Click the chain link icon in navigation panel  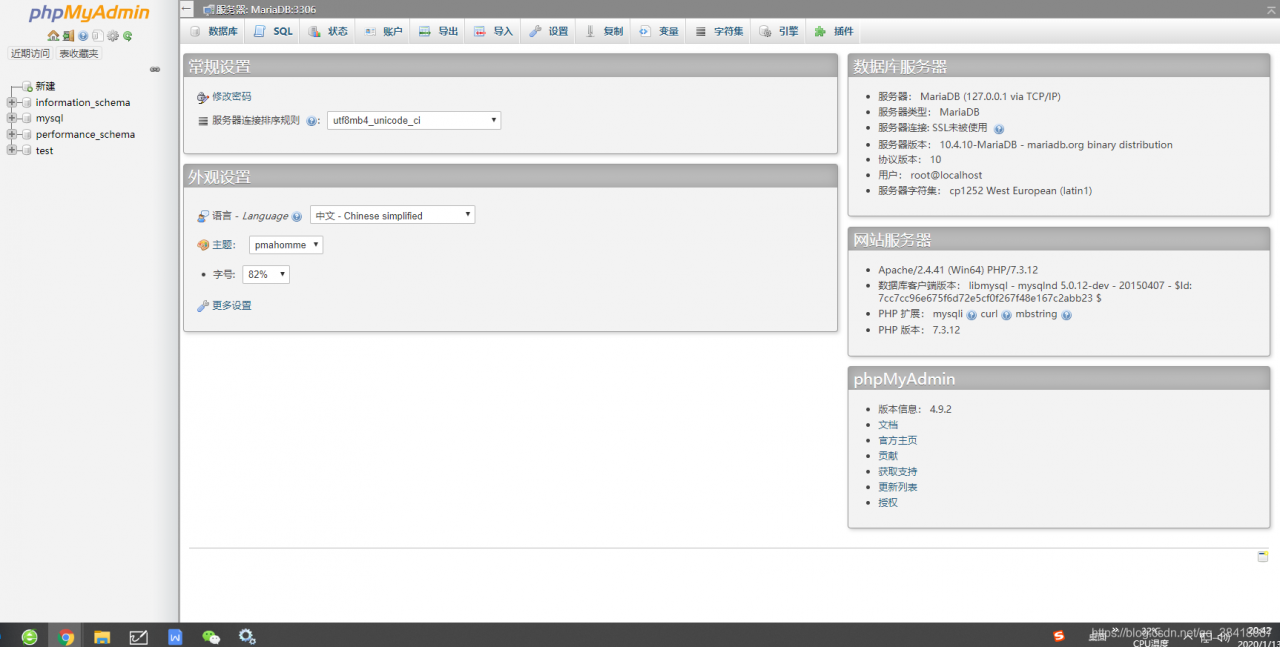pos(155,69)
